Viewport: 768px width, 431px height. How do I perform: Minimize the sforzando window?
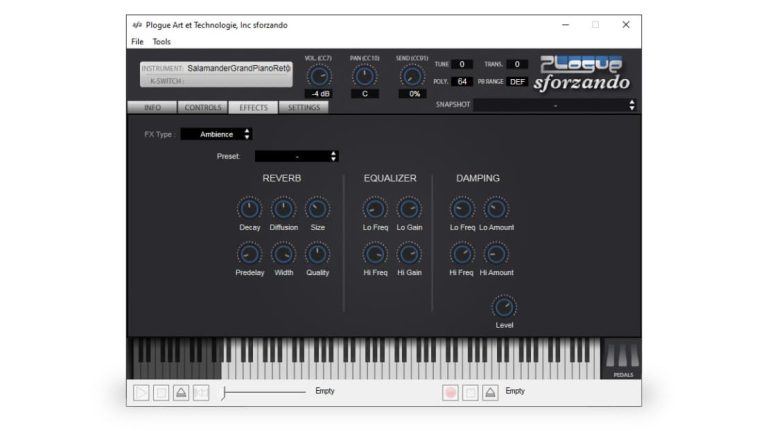tap(566, 24)
